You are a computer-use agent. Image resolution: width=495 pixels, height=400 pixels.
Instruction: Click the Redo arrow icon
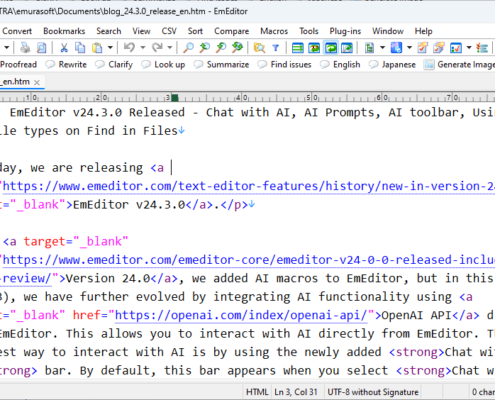click(157, 48)
